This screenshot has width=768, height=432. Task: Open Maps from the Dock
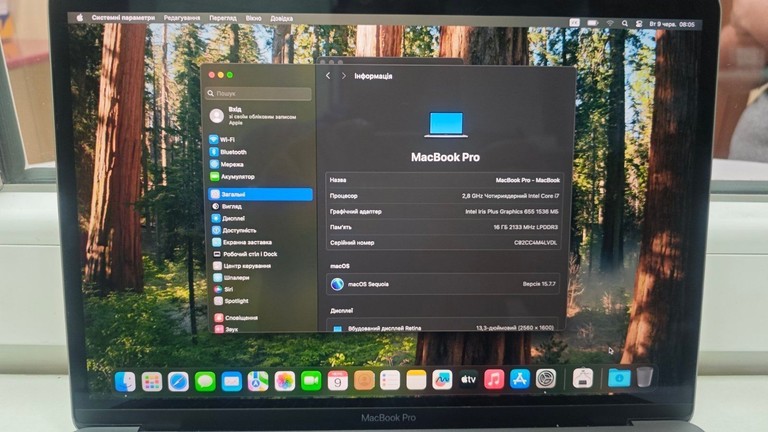258,381
